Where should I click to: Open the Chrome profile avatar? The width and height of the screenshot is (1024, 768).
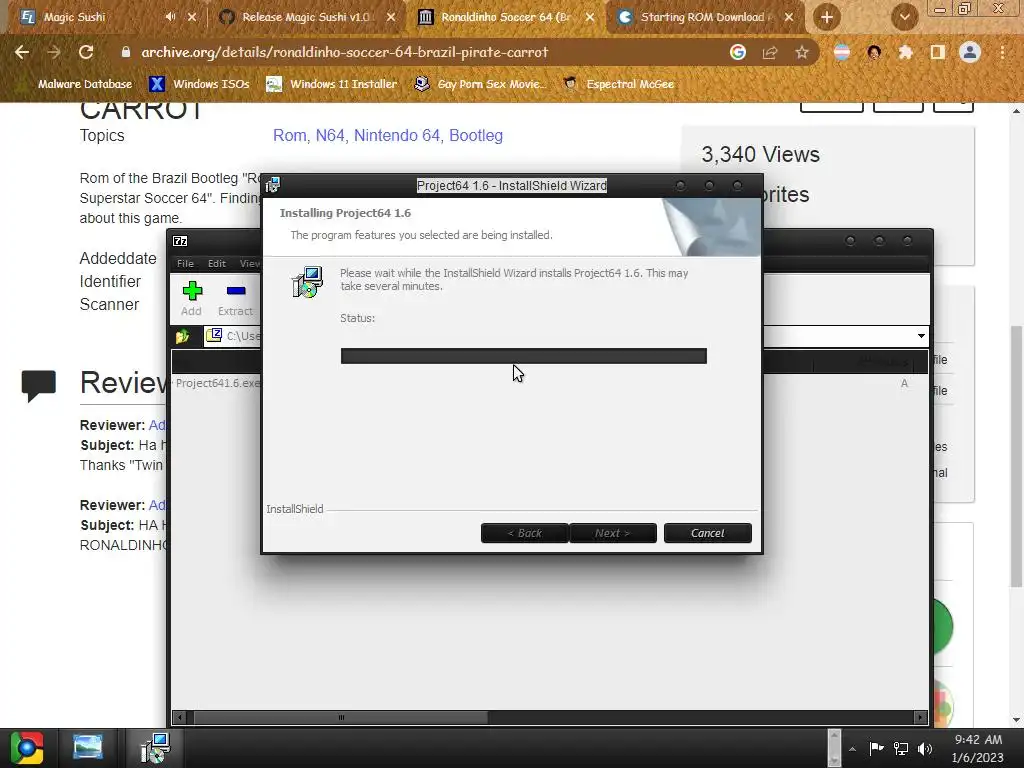[x=970, y=52]
